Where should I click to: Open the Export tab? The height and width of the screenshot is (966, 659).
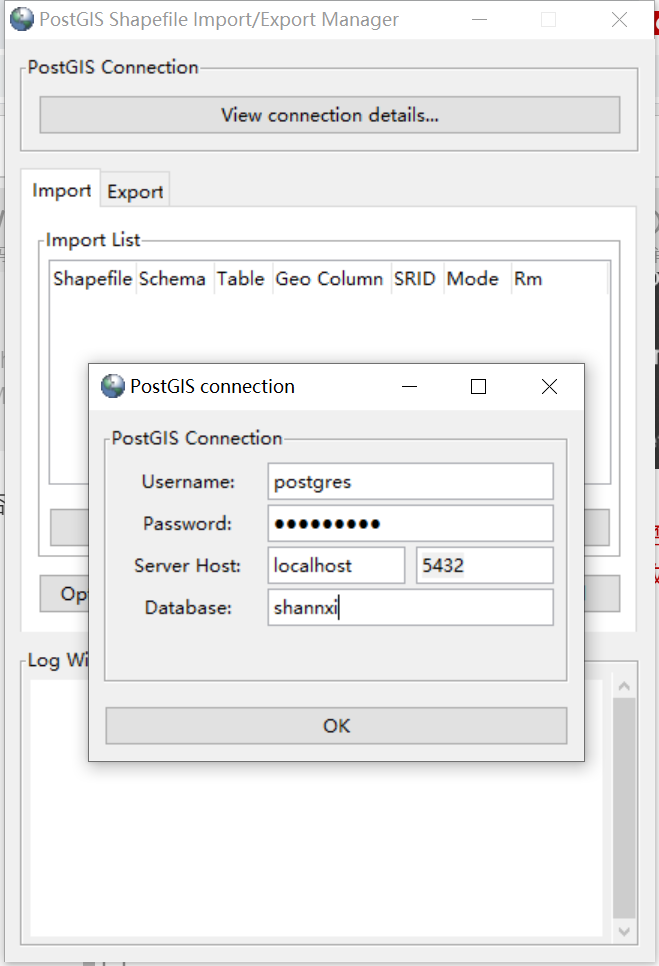[135, 192]
